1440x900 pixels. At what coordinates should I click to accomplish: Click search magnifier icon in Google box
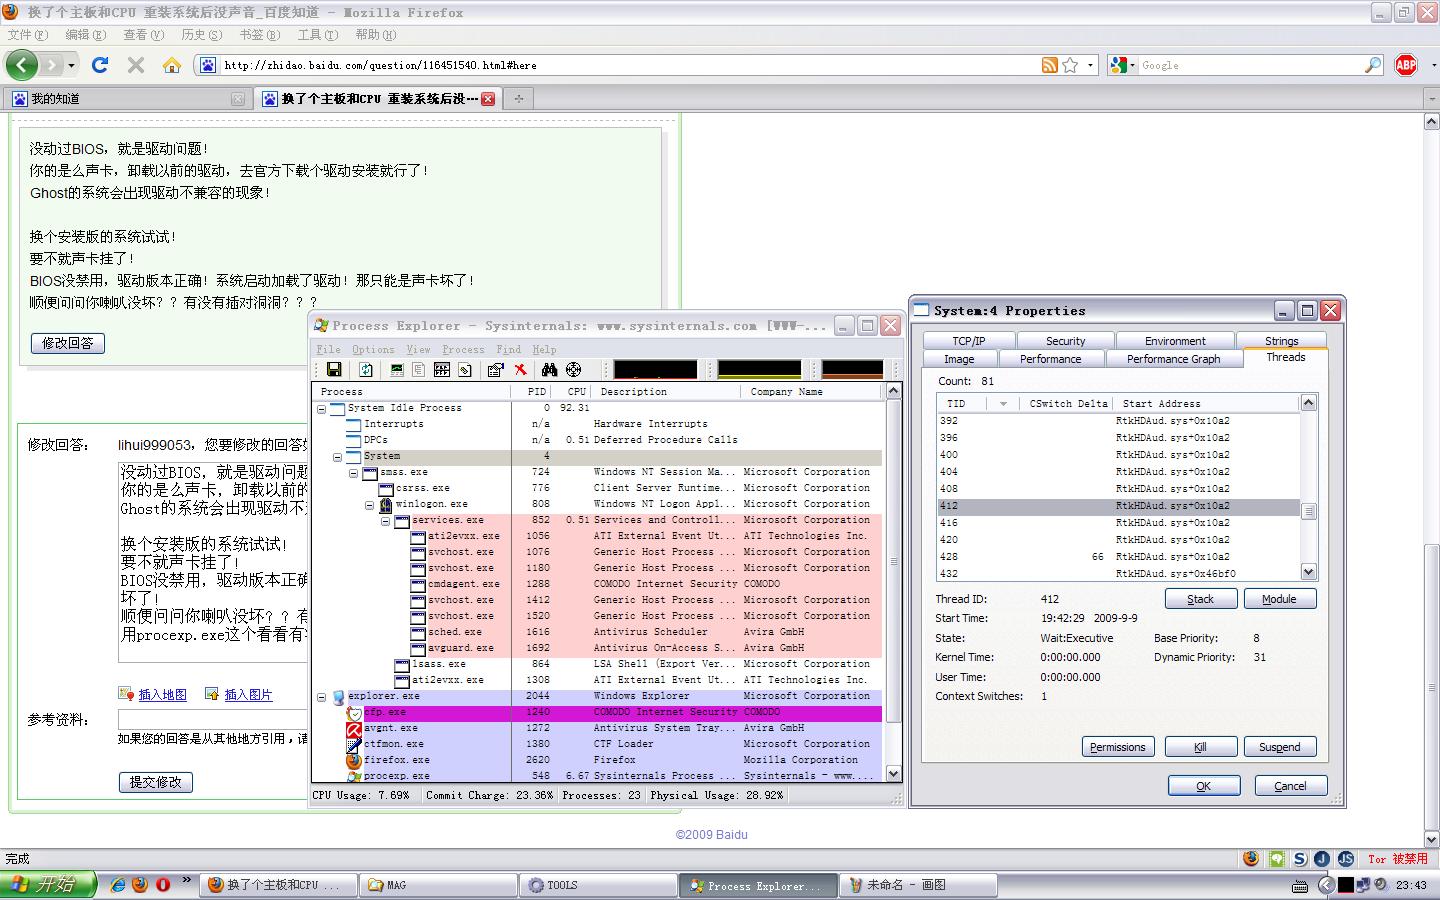click(x=1373, y=65)
